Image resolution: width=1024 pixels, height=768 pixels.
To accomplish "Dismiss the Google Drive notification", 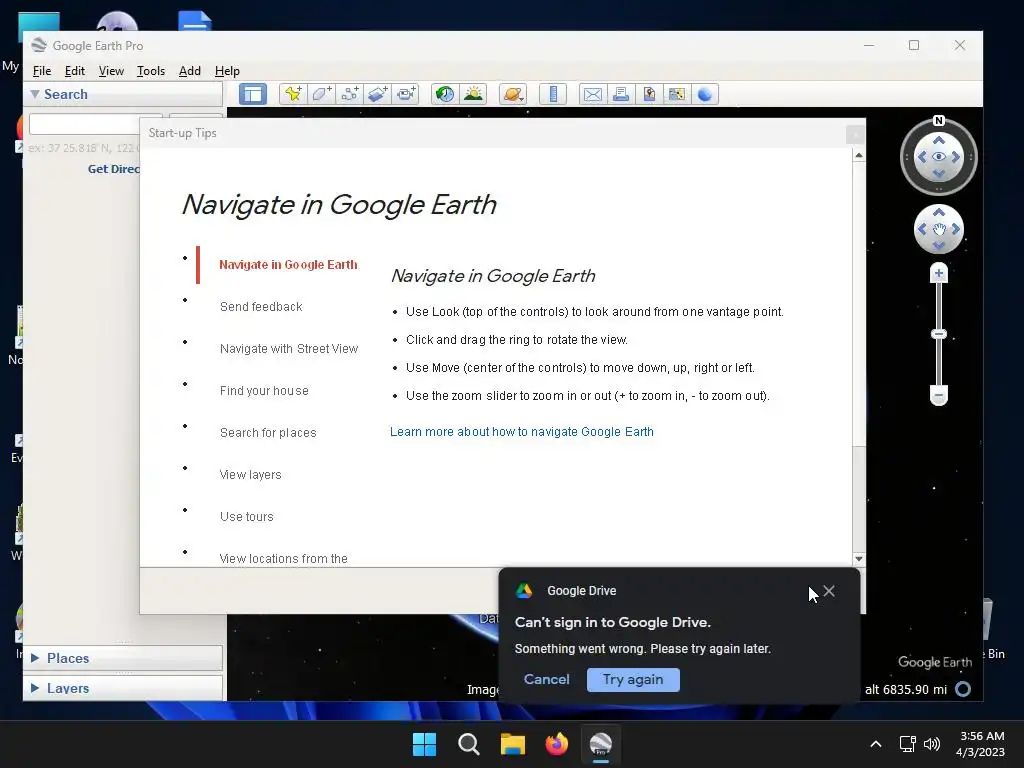I will coord(829,591).
